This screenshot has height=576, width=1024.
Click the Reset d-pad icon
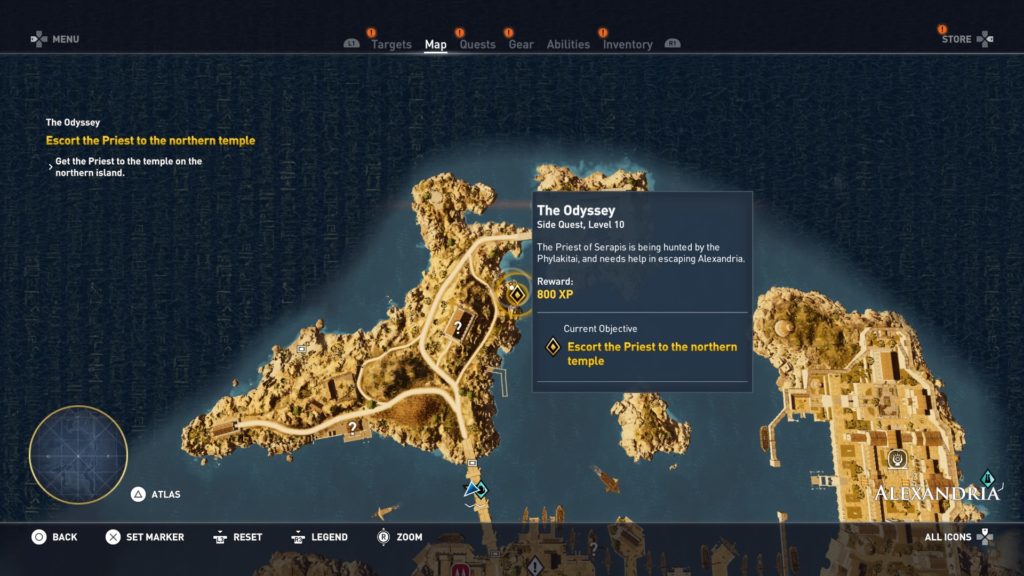click(220, 537)
